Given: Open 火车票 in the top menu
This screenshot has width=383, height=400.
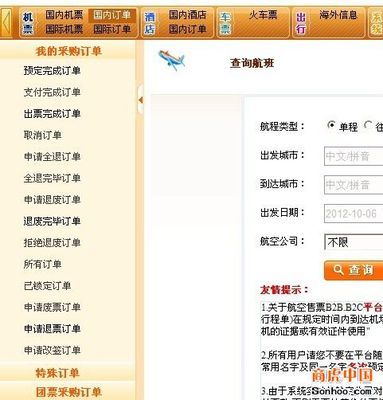Looking at the screenshot, I should (263, 15).
